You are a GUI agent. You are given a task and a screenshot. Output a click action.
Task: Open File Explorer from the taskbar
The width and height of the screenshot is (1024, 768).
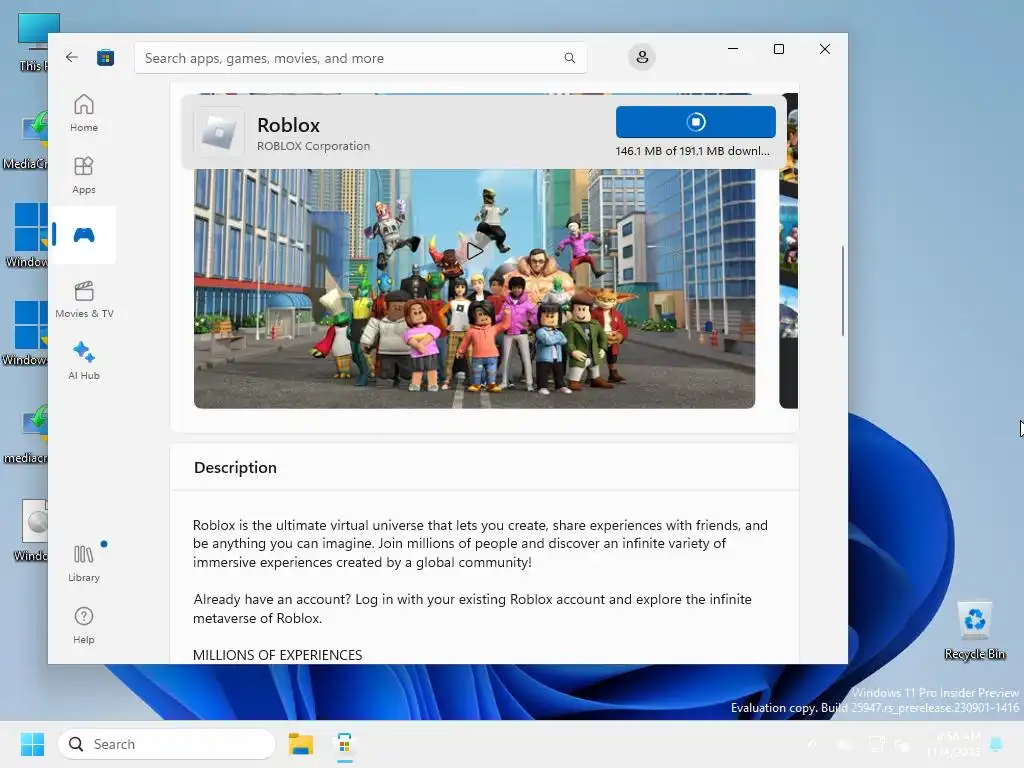(x=300, y=744)
